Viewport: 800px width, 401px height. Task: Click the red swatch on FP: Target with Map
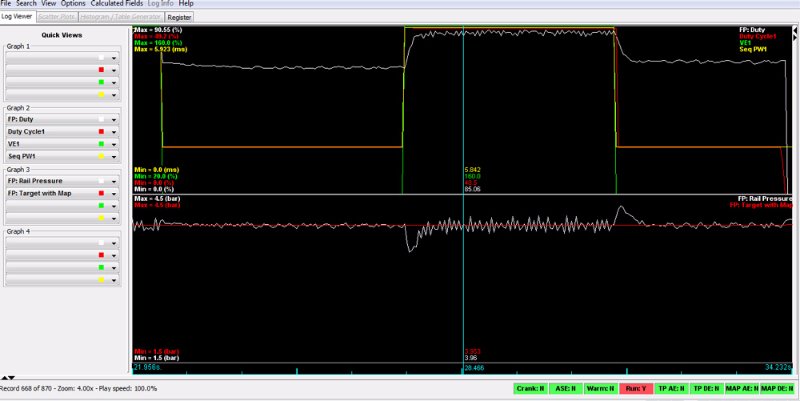pos(101,193)
